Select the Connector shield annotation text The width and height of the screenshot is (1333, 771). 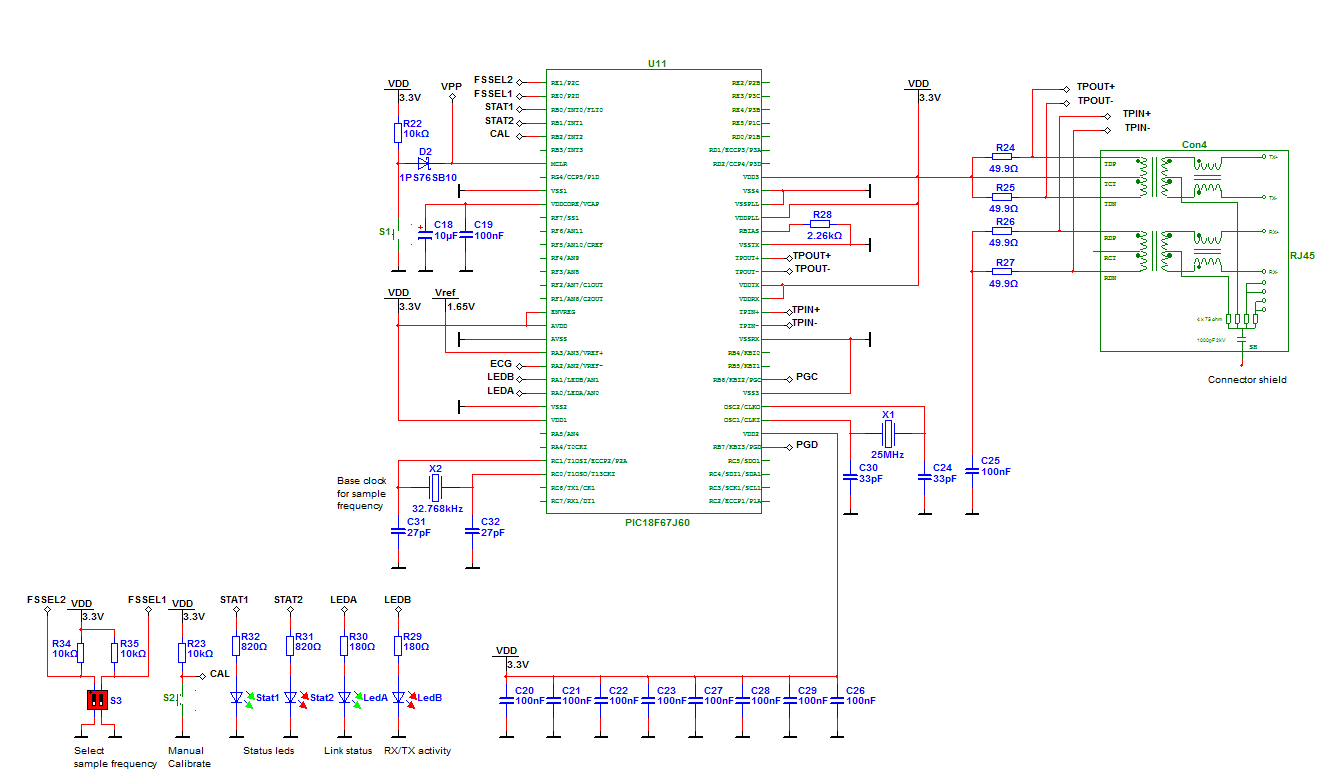click(x=1247, y=379)
